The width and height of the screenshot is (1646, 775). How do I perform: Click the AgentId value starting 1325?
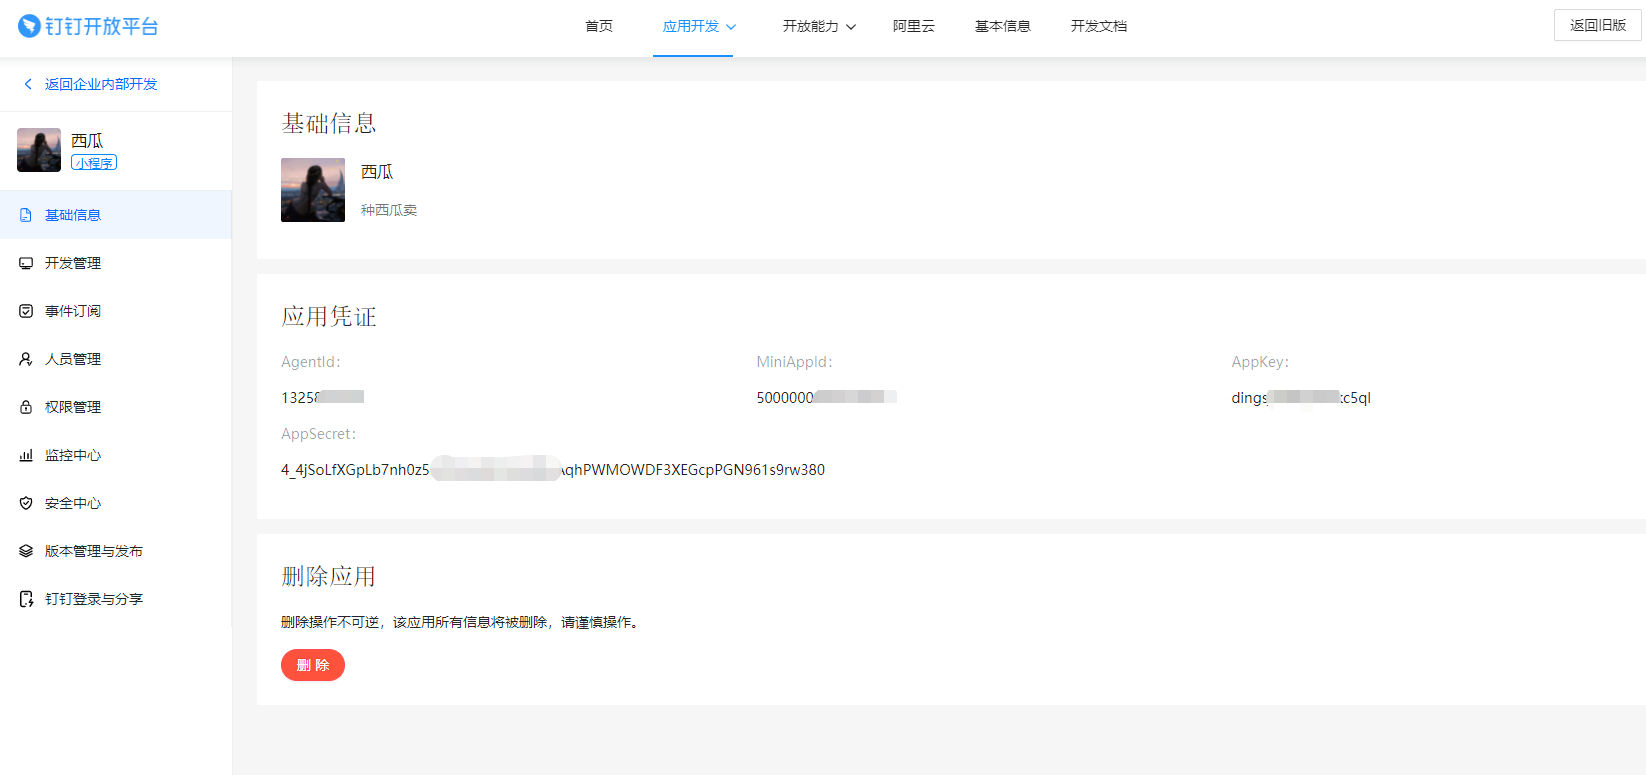(322, 397)
